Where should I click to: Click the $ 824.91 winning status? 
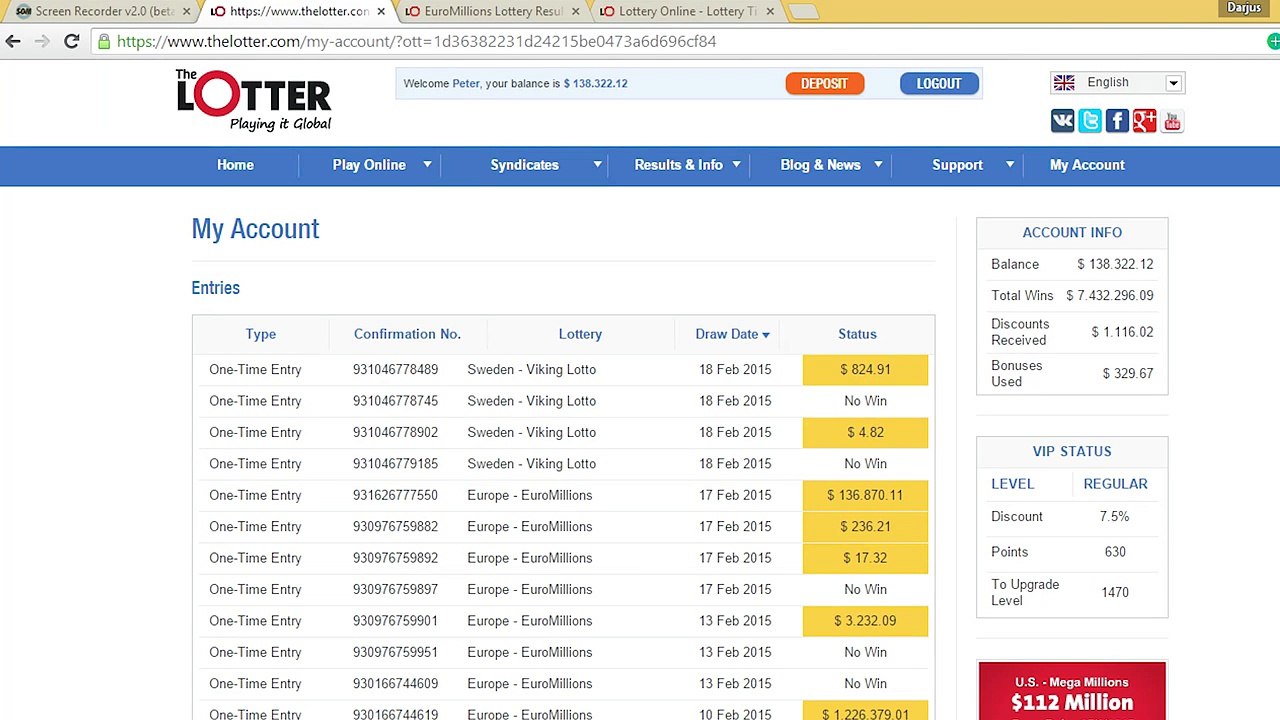(x=865, y=370)
